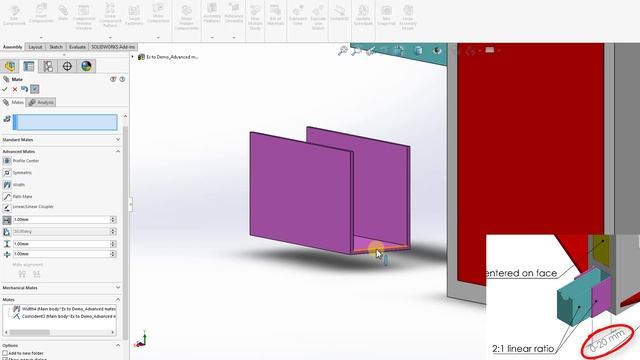Select the Path Mate option
This screenshot has width=640, height=360.
point(18,197)
